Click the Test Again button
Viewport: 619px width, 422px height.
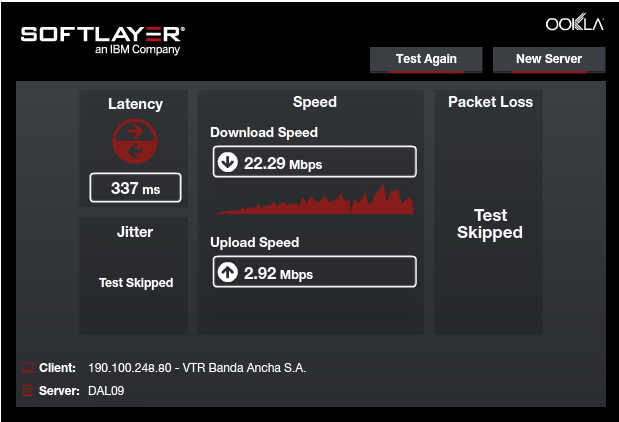[426, 59]
